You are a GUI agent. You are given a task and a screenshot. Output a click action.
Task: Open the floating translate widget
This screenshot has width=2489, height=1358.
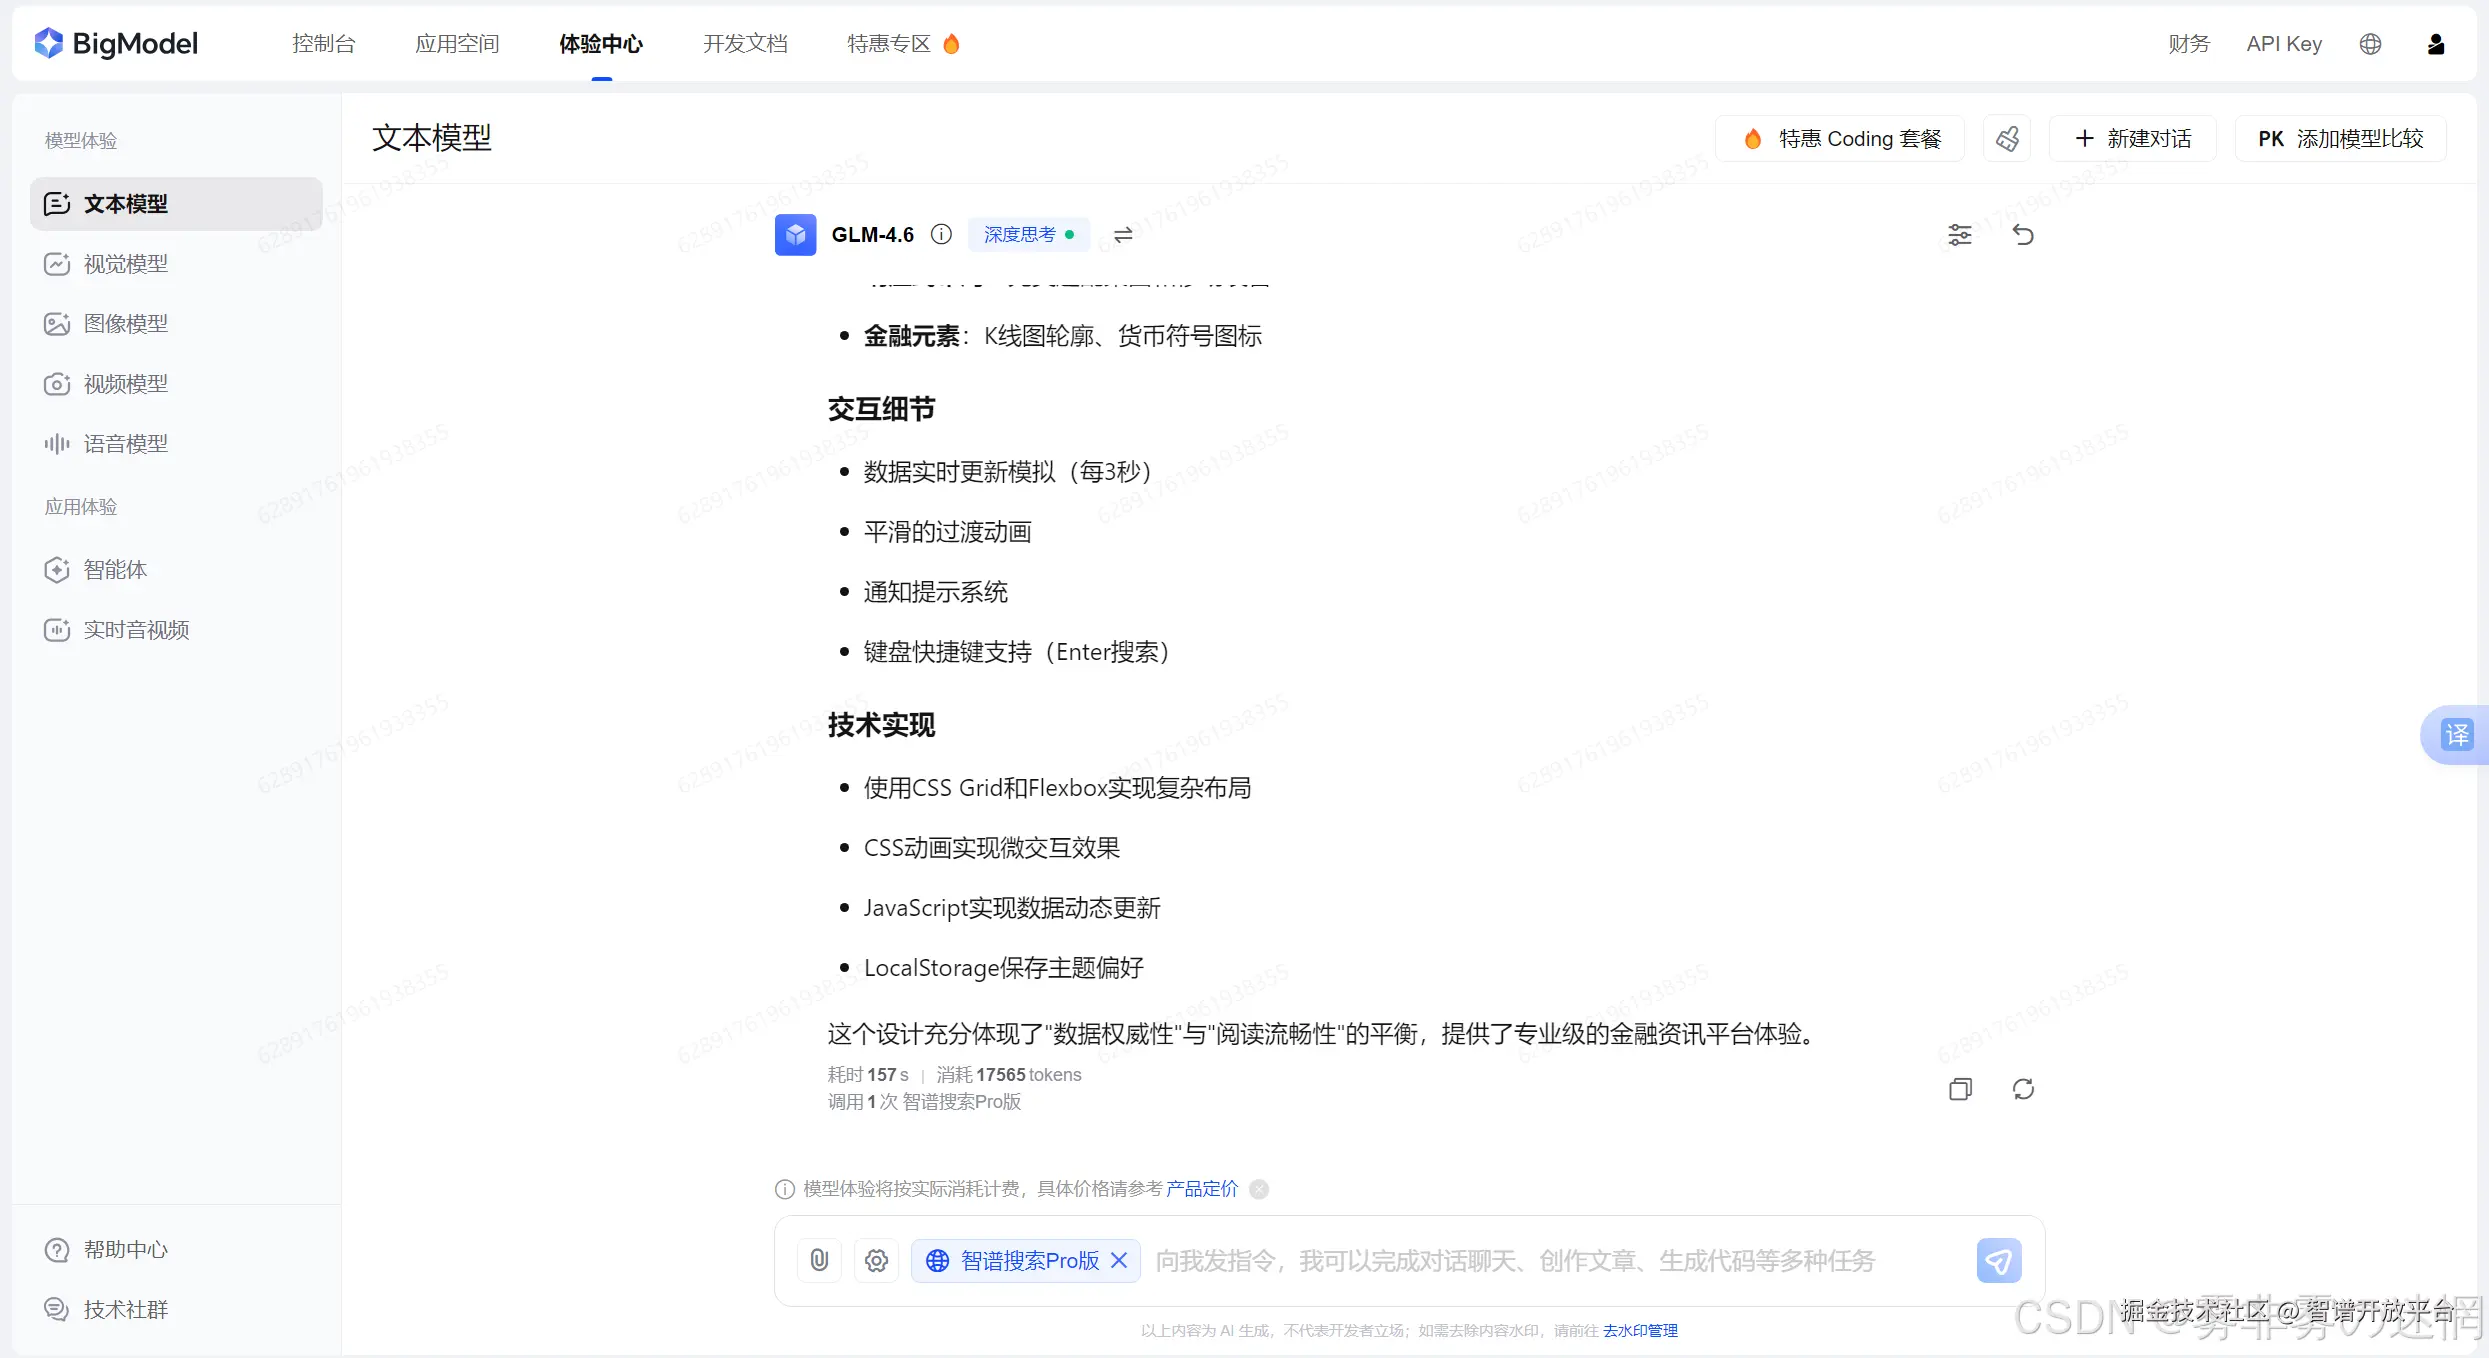[2457, 735]
